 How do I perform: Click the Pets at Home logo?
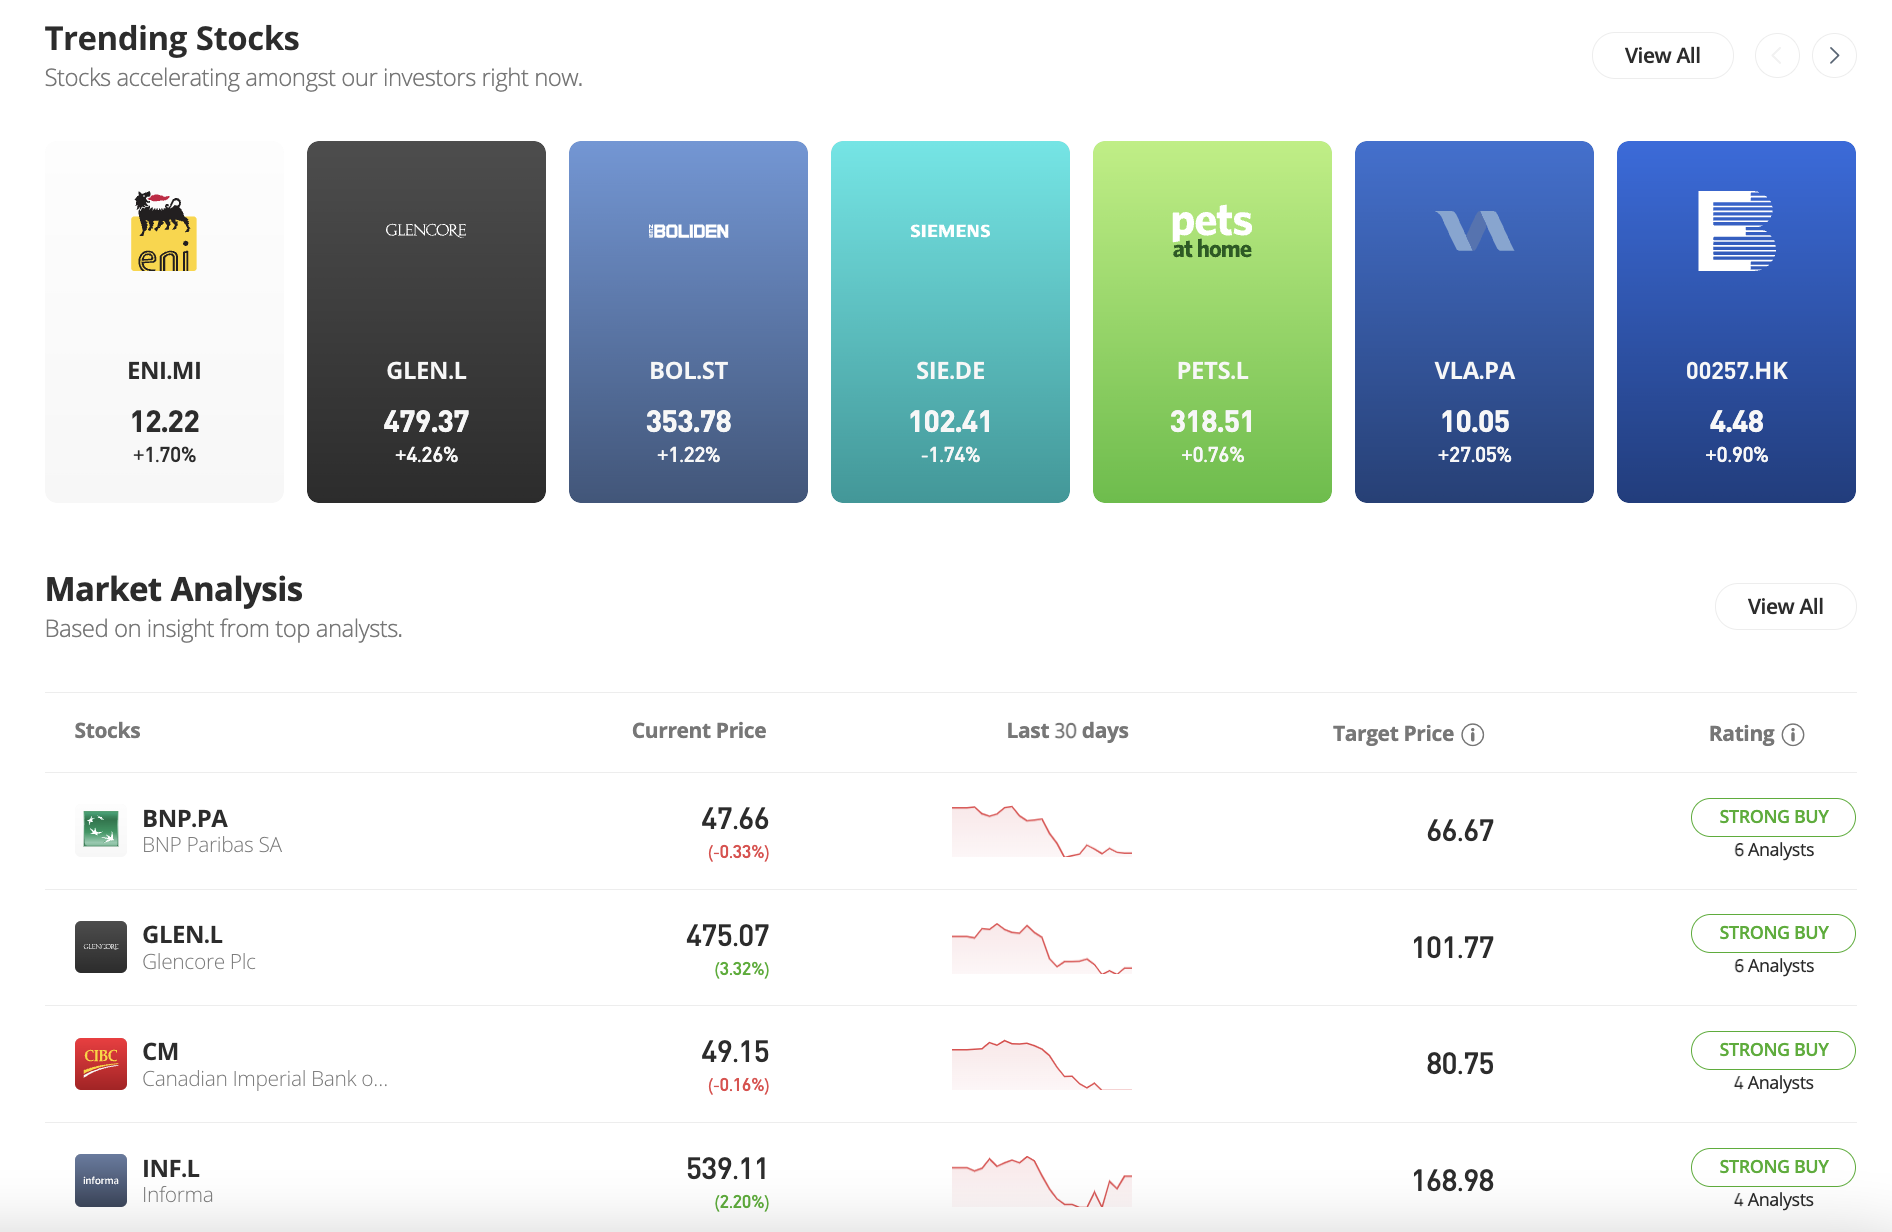click(1212, 231)
